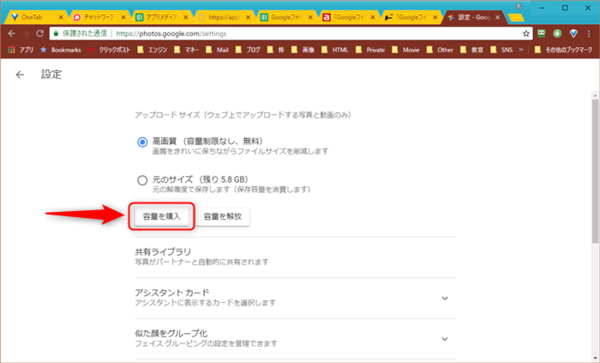
Task: Select the 元のサイズ upload size radio option
Action: 142,181
